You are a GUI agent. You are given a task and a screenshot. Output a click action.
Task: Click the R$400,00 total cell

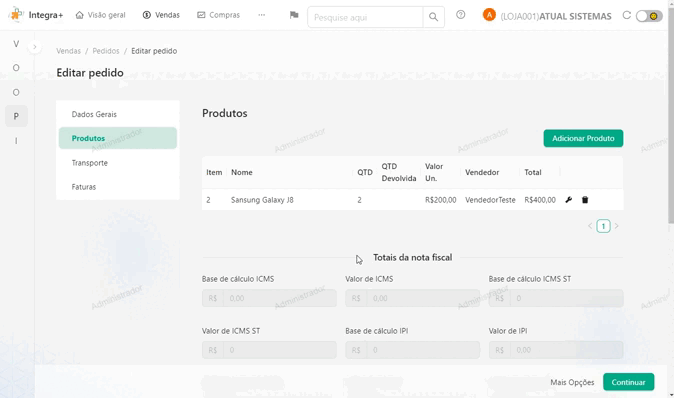click(540, 200)
